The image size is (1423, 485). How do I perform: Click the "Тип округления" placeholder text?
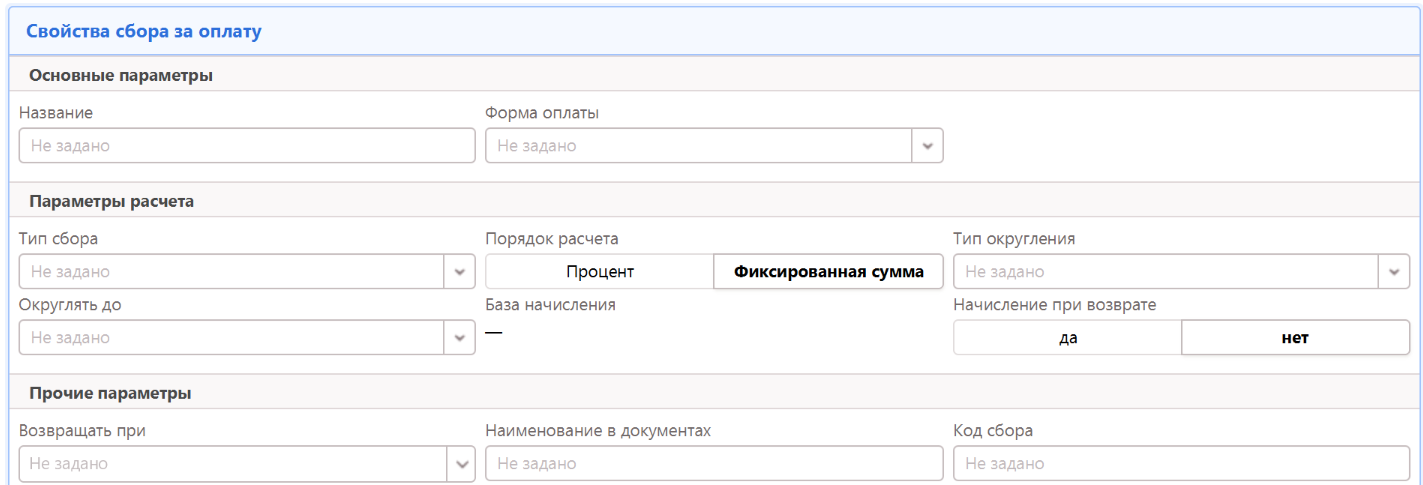pyautogui.click(x=1004, y=272)
